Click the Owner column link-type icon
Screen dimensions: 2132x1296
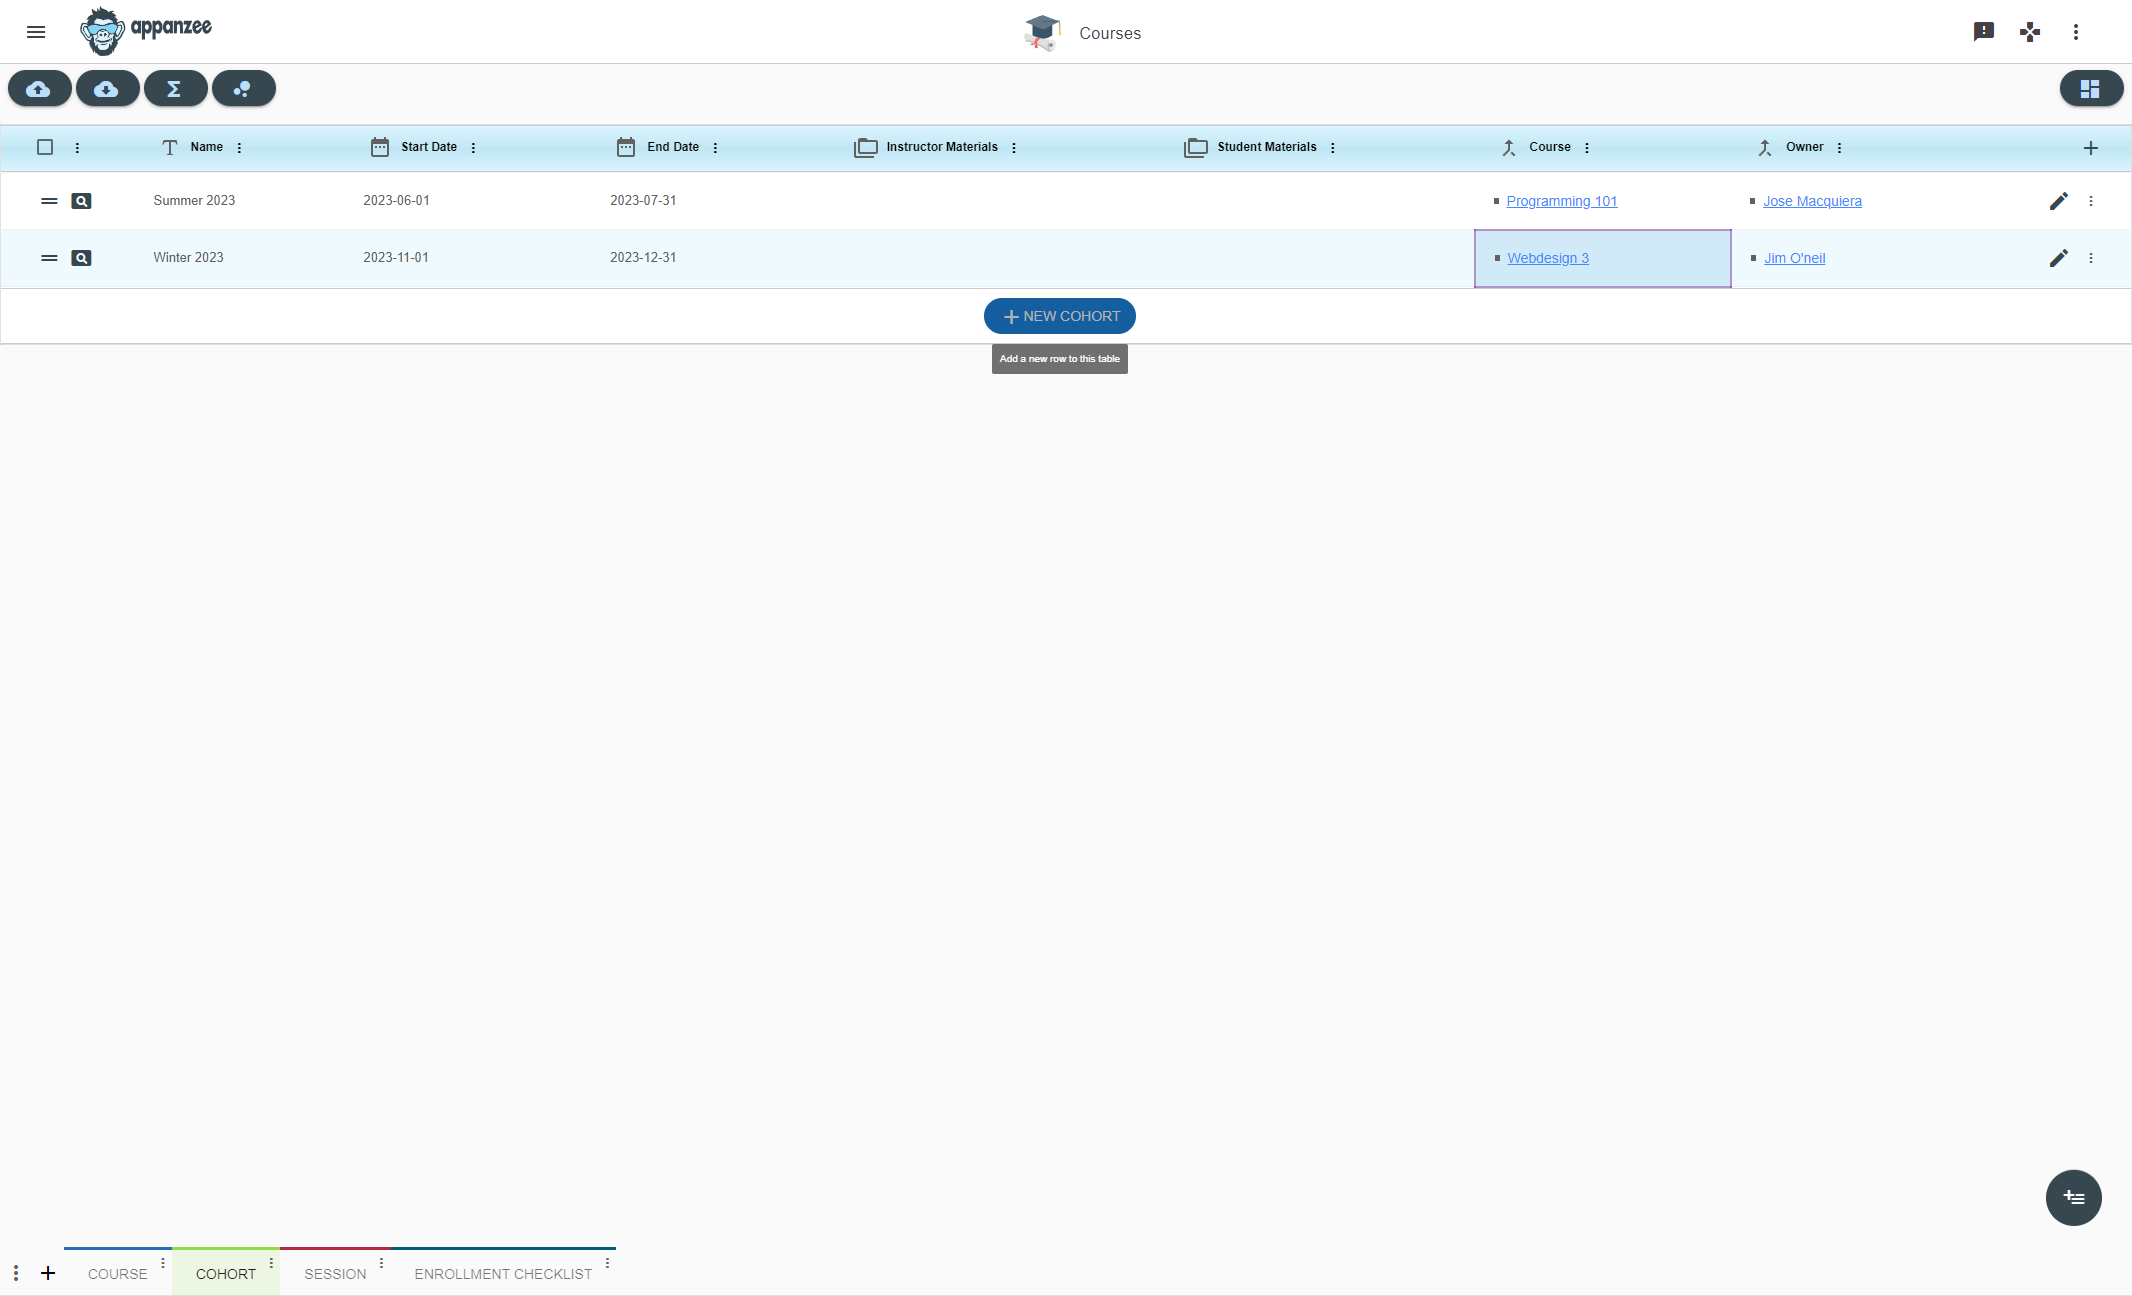pos(1765,147)
